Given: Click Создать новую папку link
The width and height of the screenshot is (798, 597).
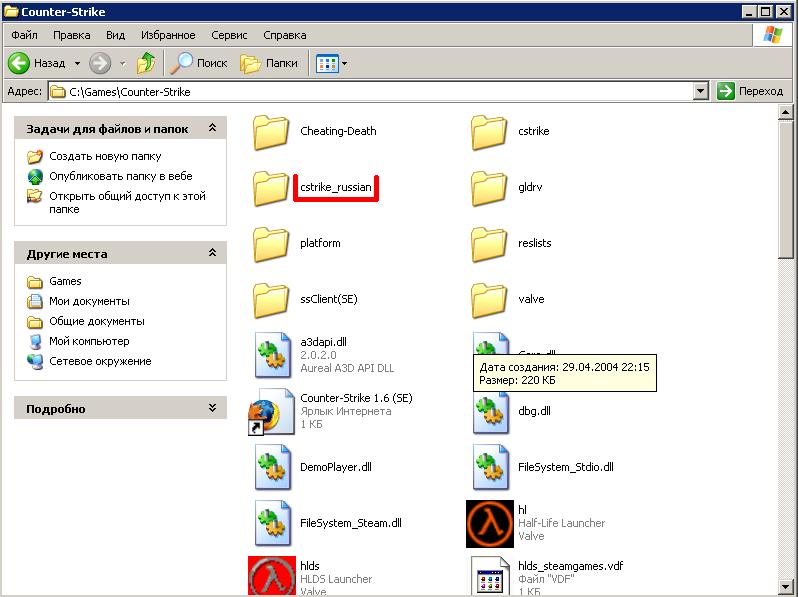Looking at the screenshot, I should point(105,156).
